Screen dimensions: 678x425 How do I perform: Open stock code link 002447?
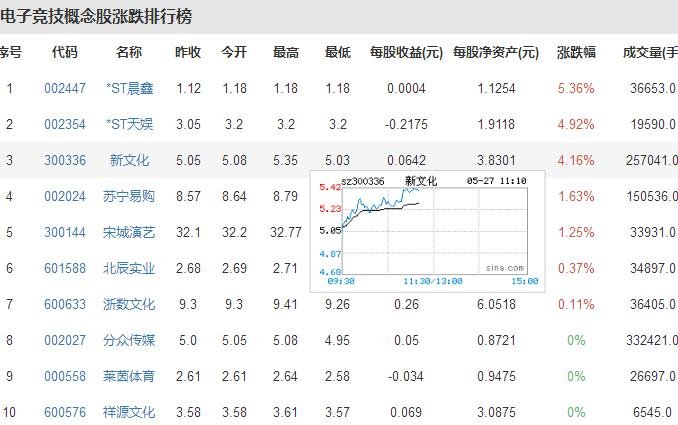(x=65, y=88)
